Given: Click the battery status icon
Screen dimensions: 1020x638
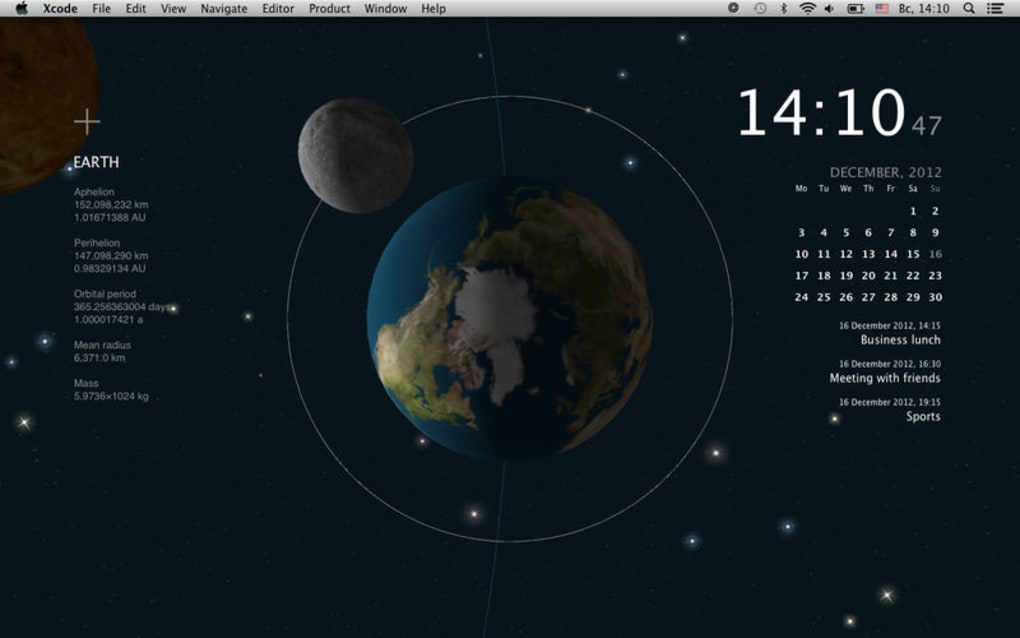Looking at the screenshot, I should 856,8.
